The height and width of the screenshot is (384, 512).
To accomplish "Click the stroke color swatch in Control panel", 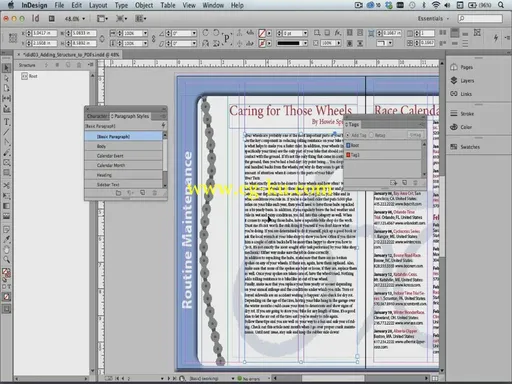I will coord(262,43).
